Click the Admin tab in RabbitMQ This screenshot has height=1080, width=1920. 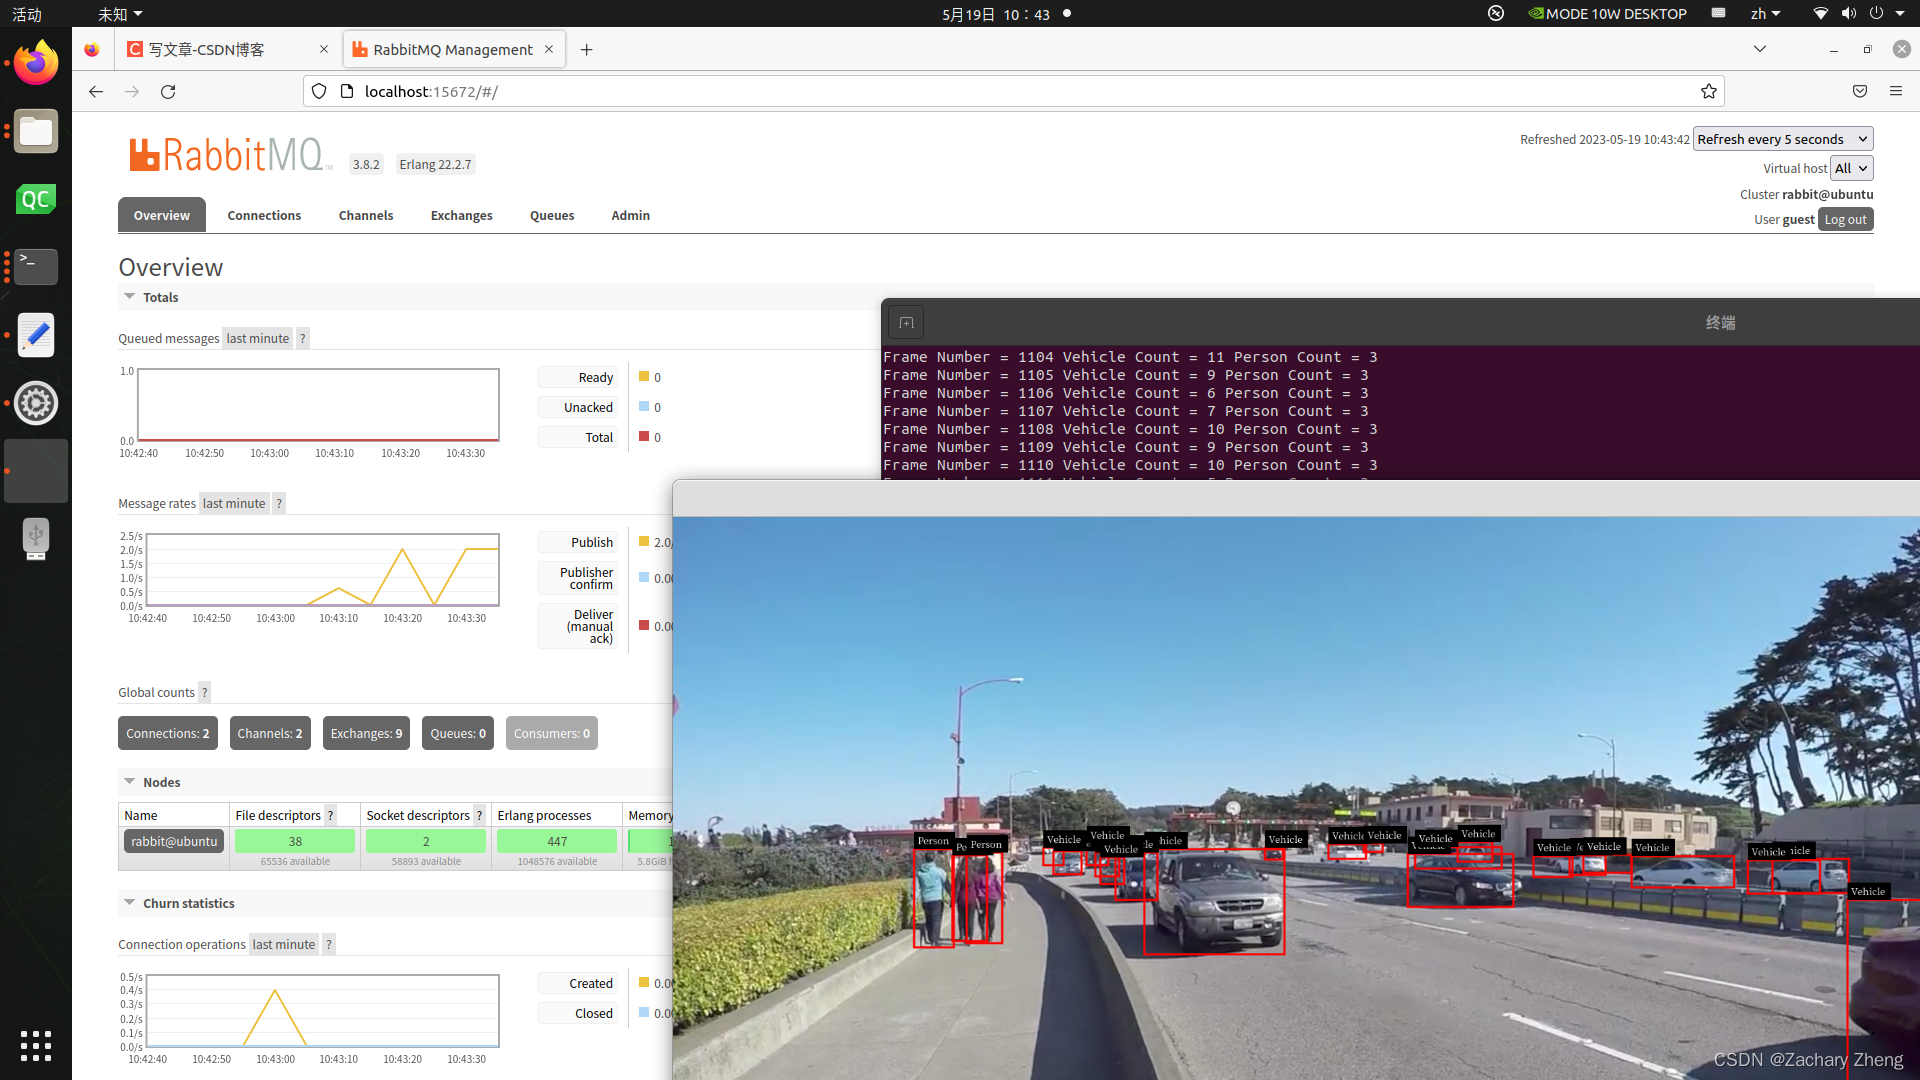pos(630,215)
